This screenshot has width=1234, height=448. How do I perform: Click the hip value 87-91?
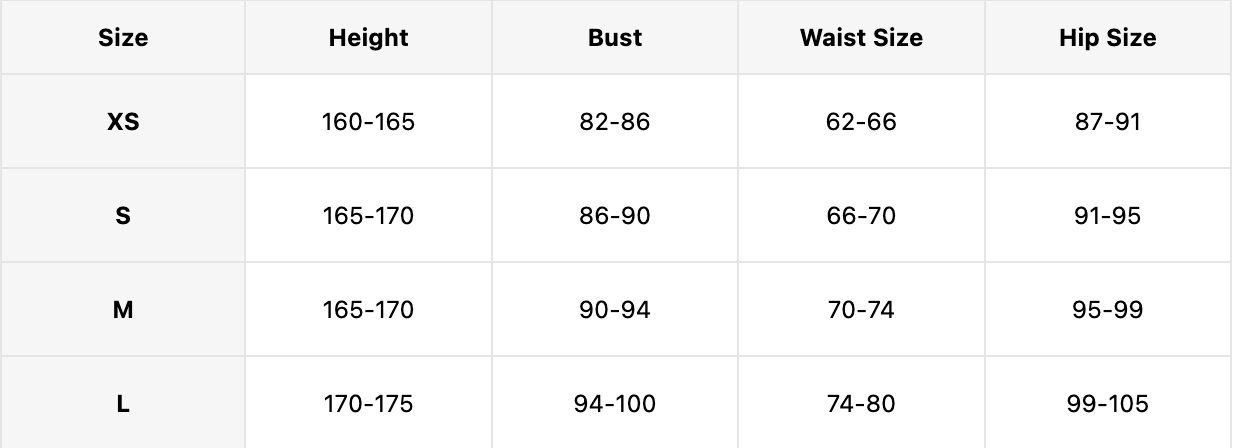[1107, 122]
